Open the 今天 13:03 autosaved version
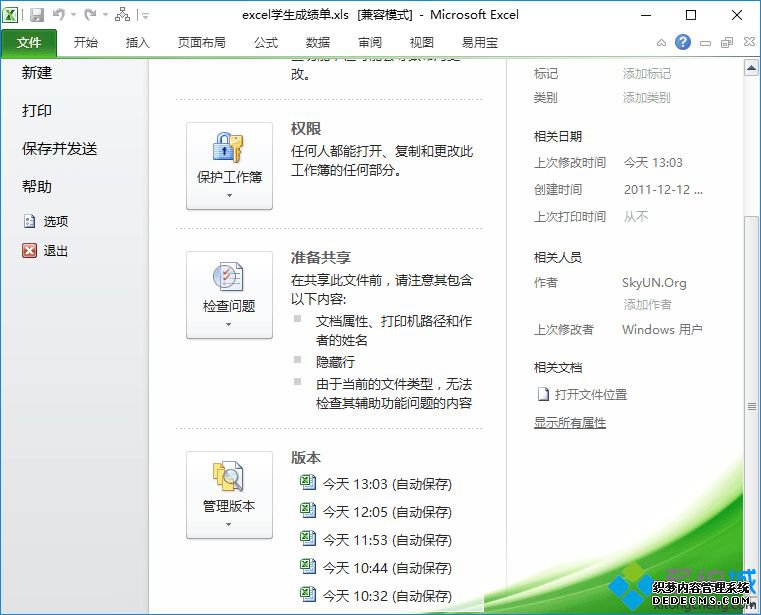Viewport: 761px width, 615px height. 387,484
